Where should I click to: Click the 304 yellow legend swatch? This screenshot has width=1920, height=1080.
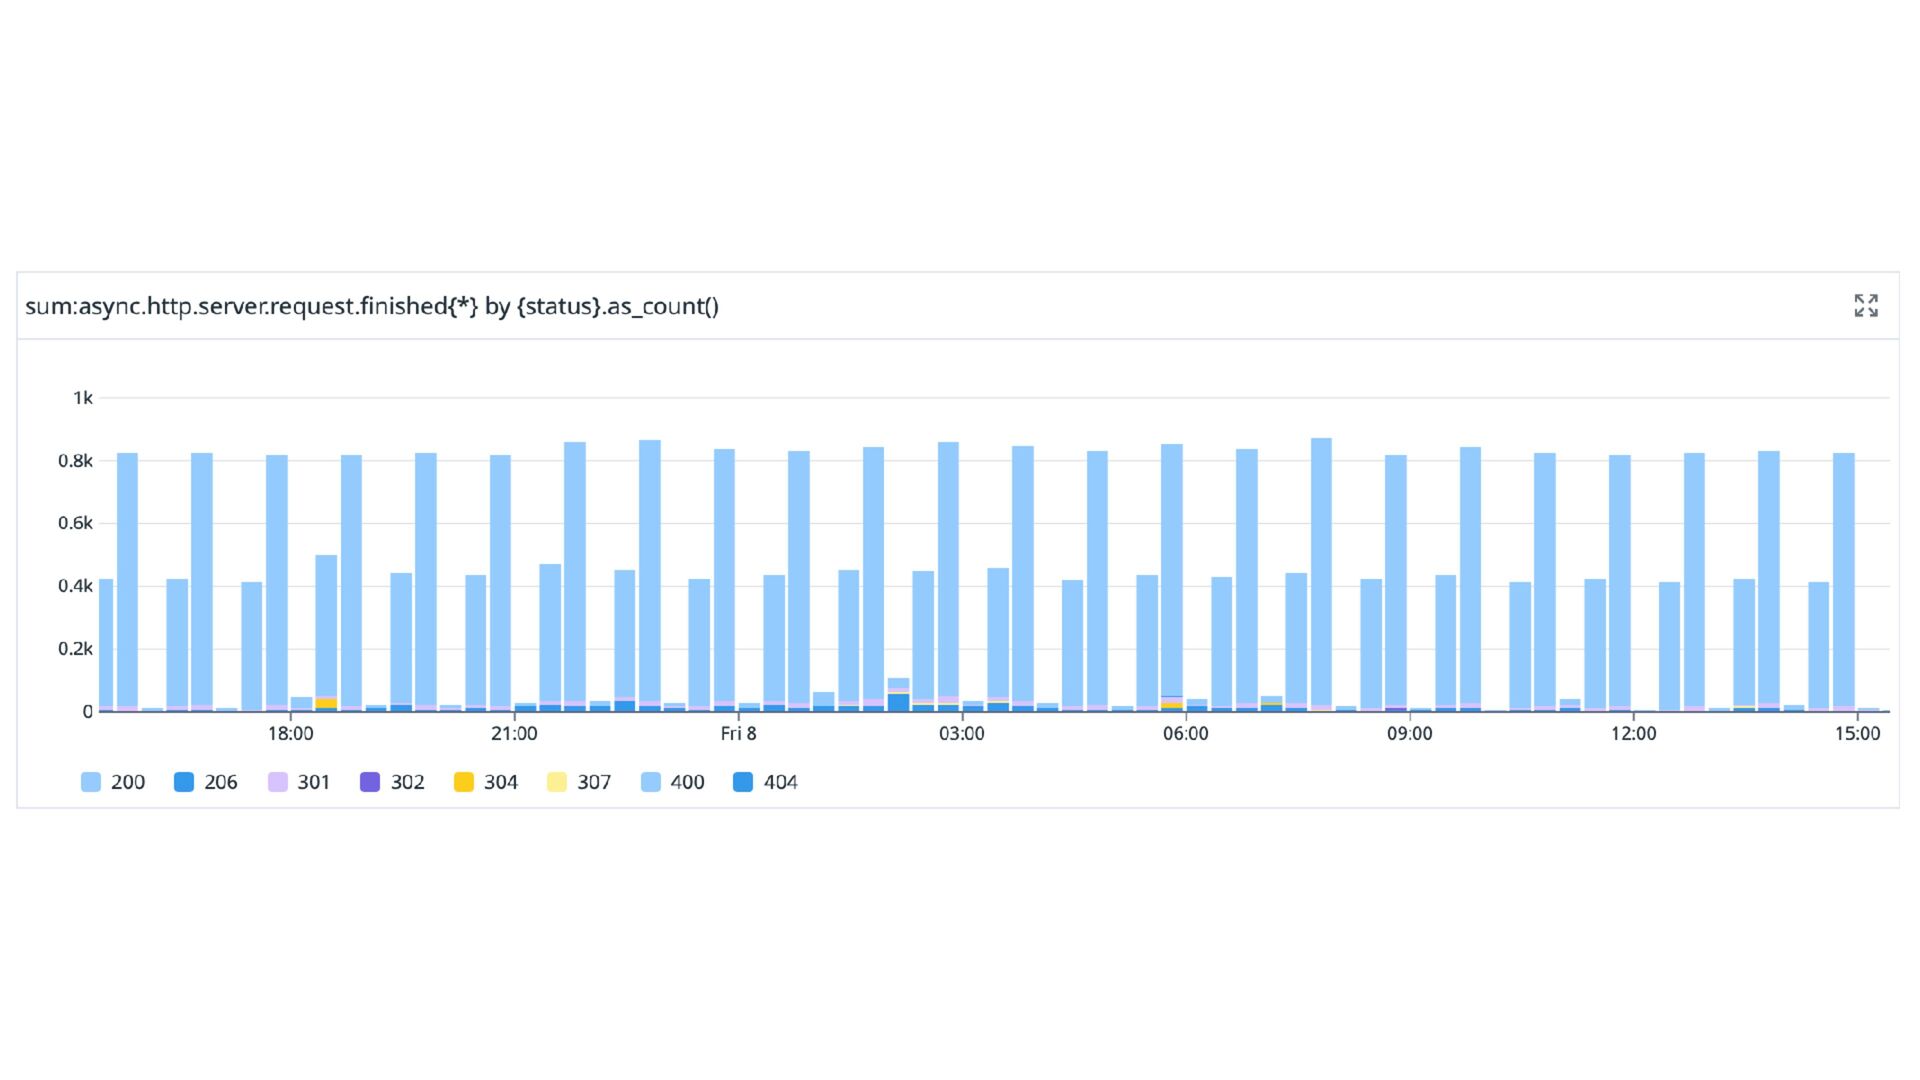[x=463, y=783]
